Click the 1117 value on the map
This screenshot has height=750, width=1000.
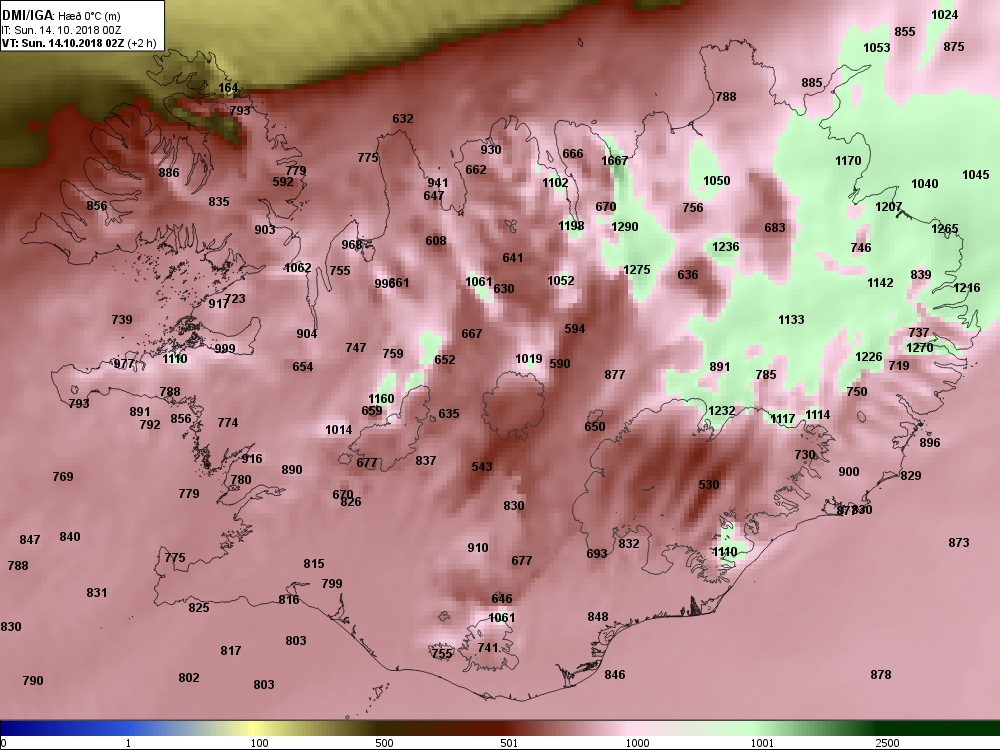[782, 419]
